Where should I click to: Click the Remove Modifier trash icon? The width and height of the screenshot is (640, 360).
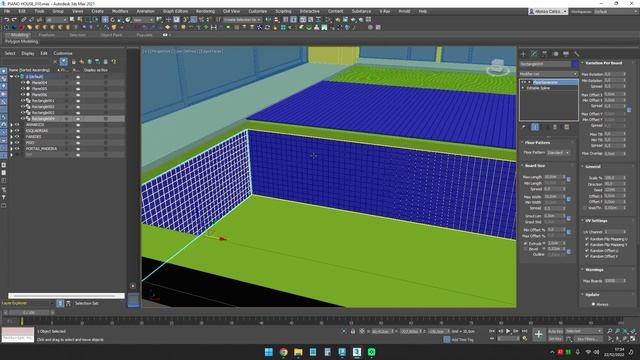click(x=555, y=127)
